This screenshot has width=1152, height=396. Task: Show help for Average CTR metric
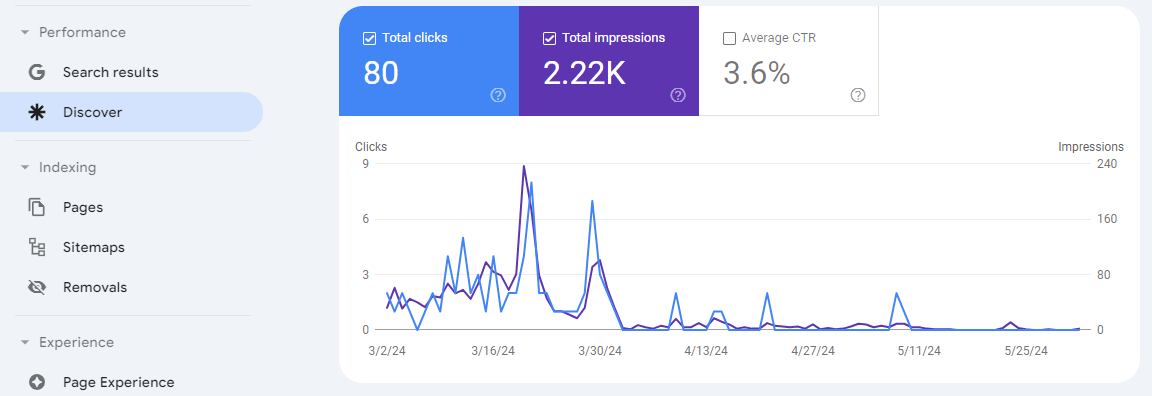[x=857, y=95]
